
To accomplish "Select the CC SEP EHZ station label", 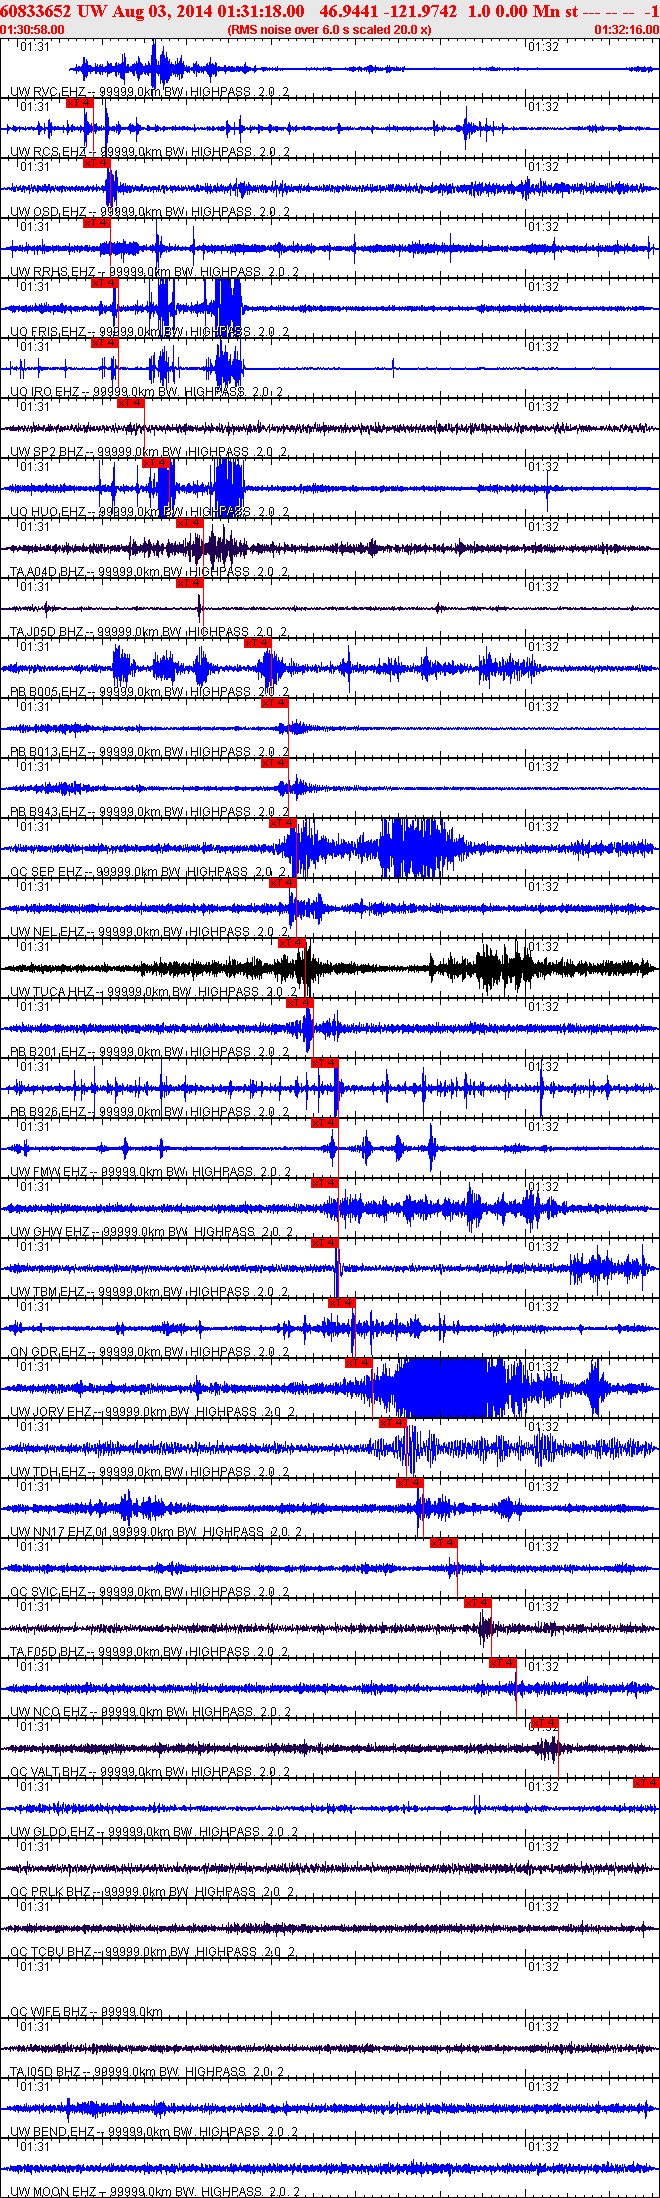I will pyautogui.click(x=149, y=872).
